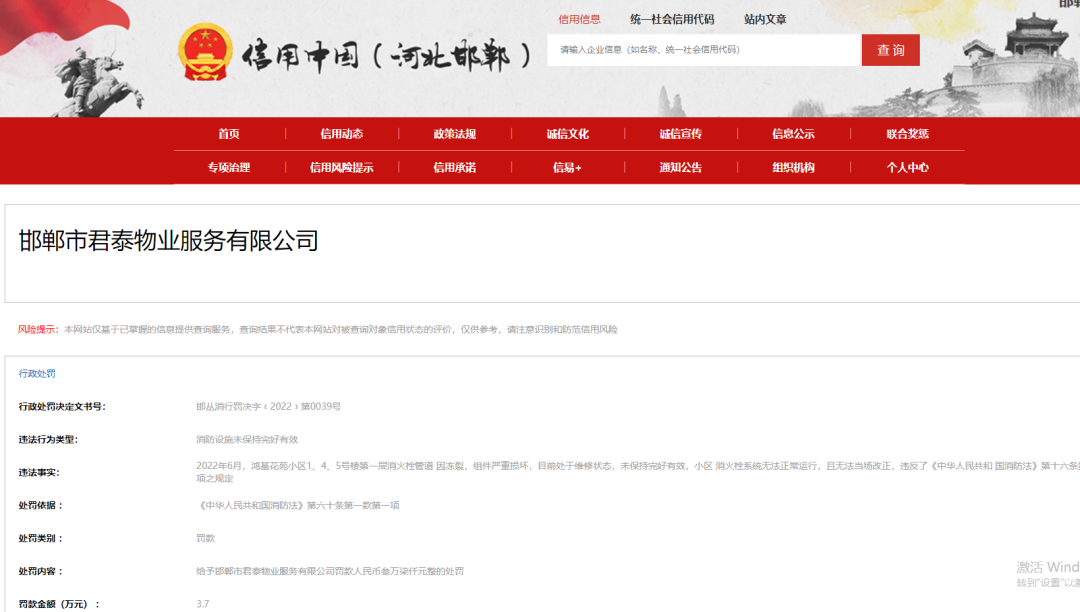Open the 联合奖惩 menu item
Screen dimensions: 1080x612
(x=908, y=134)
